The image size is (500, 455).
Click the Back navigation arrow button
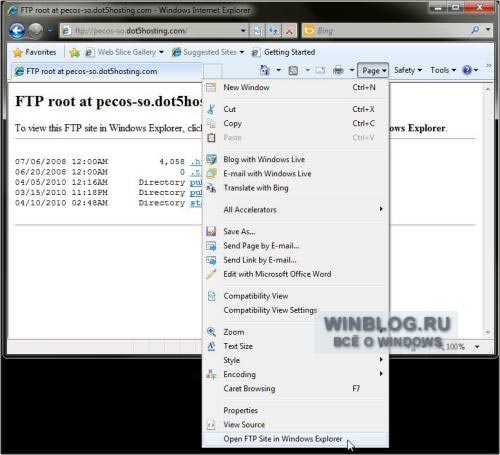click(x=17, y=31)
